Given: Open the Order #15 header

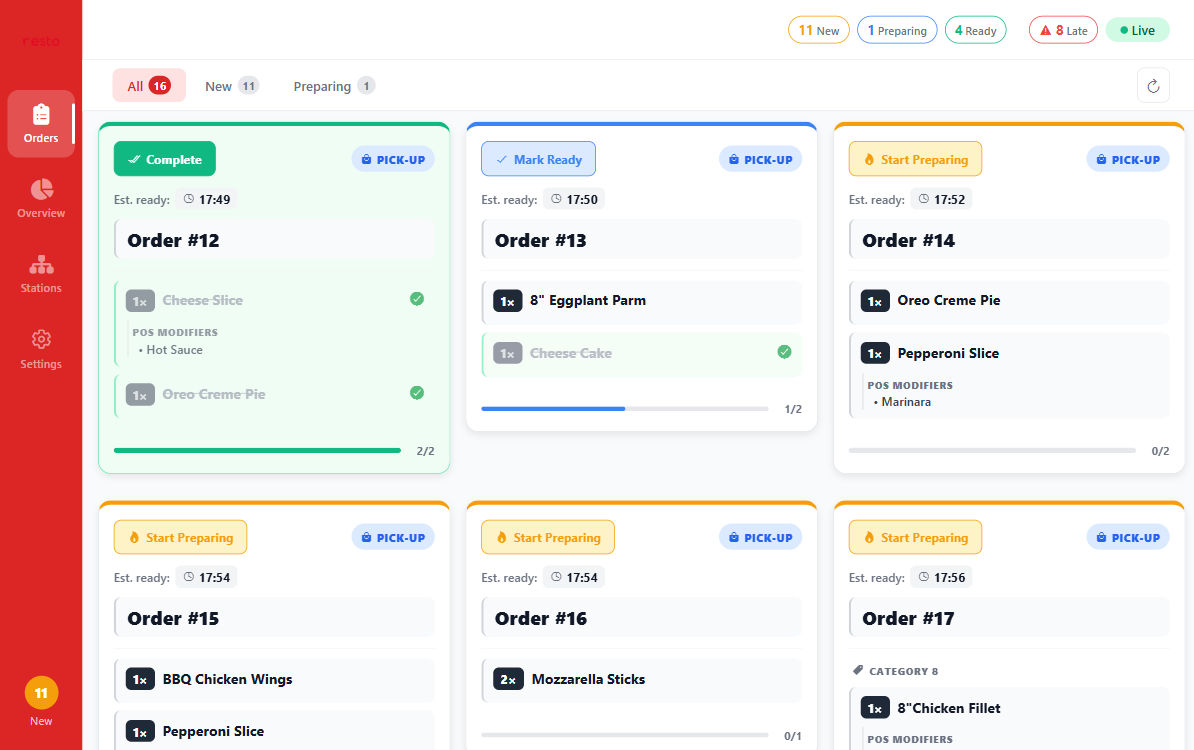Looking at the screenshot, I should (x=274, y=618).
